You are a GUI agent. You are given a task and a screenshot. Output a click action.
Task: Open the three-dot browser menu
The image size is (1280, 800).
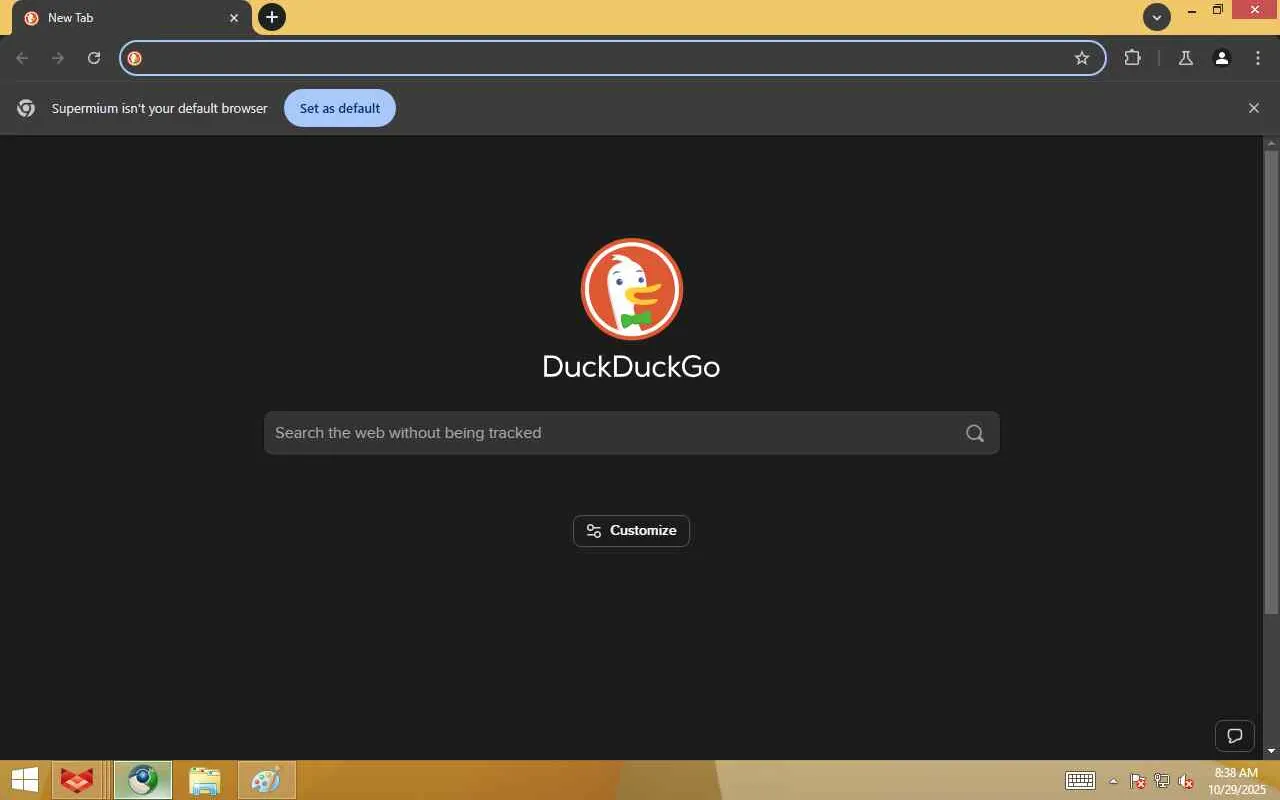[1258, 58]
